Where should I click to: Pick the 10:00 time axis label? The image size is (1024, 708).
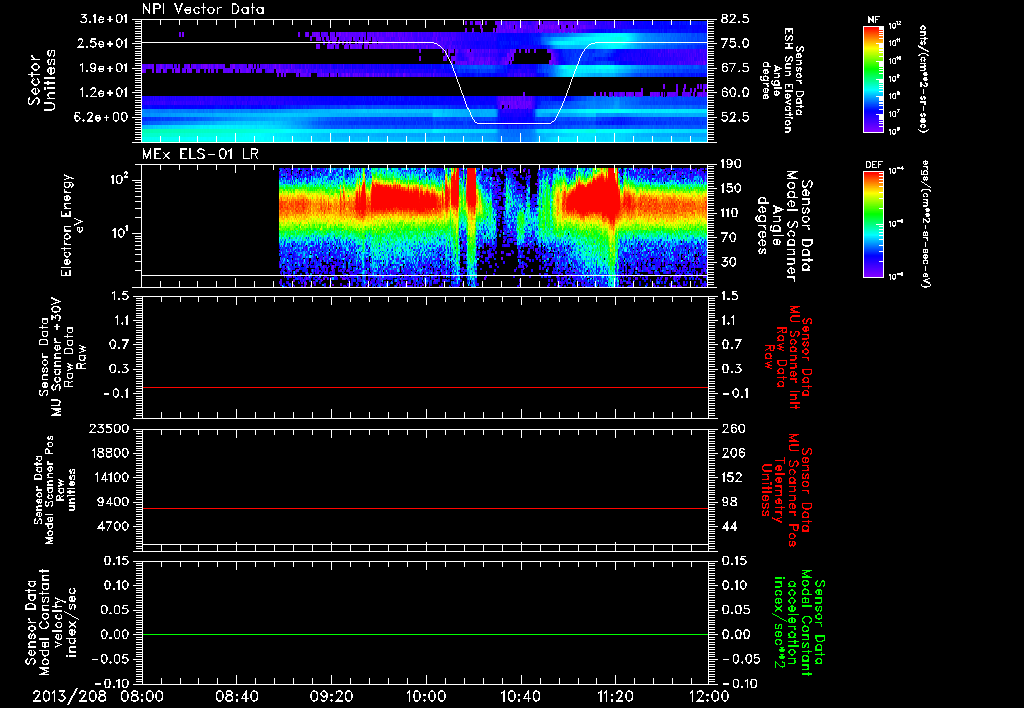point(425,695)
